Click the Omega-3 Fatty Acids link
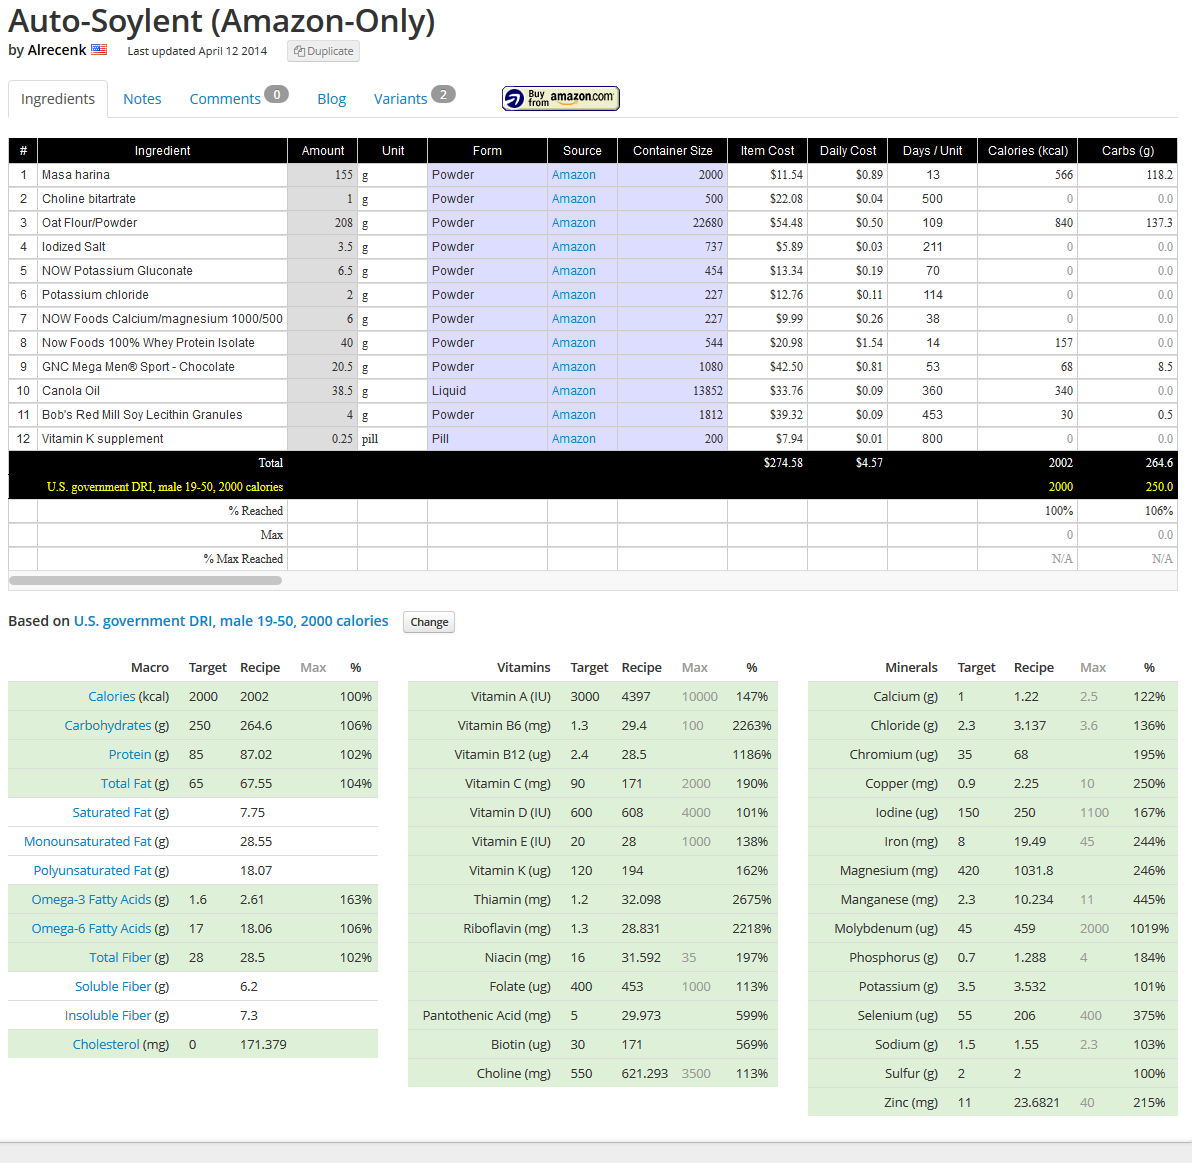The width and height of the screenshot is (1192, 1163). [91, 899]
